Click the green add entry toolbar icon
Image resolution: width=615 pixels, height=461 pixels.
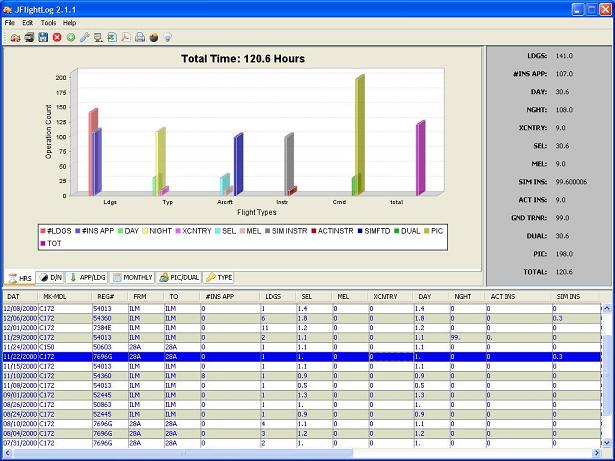click(x=71, y=37)
